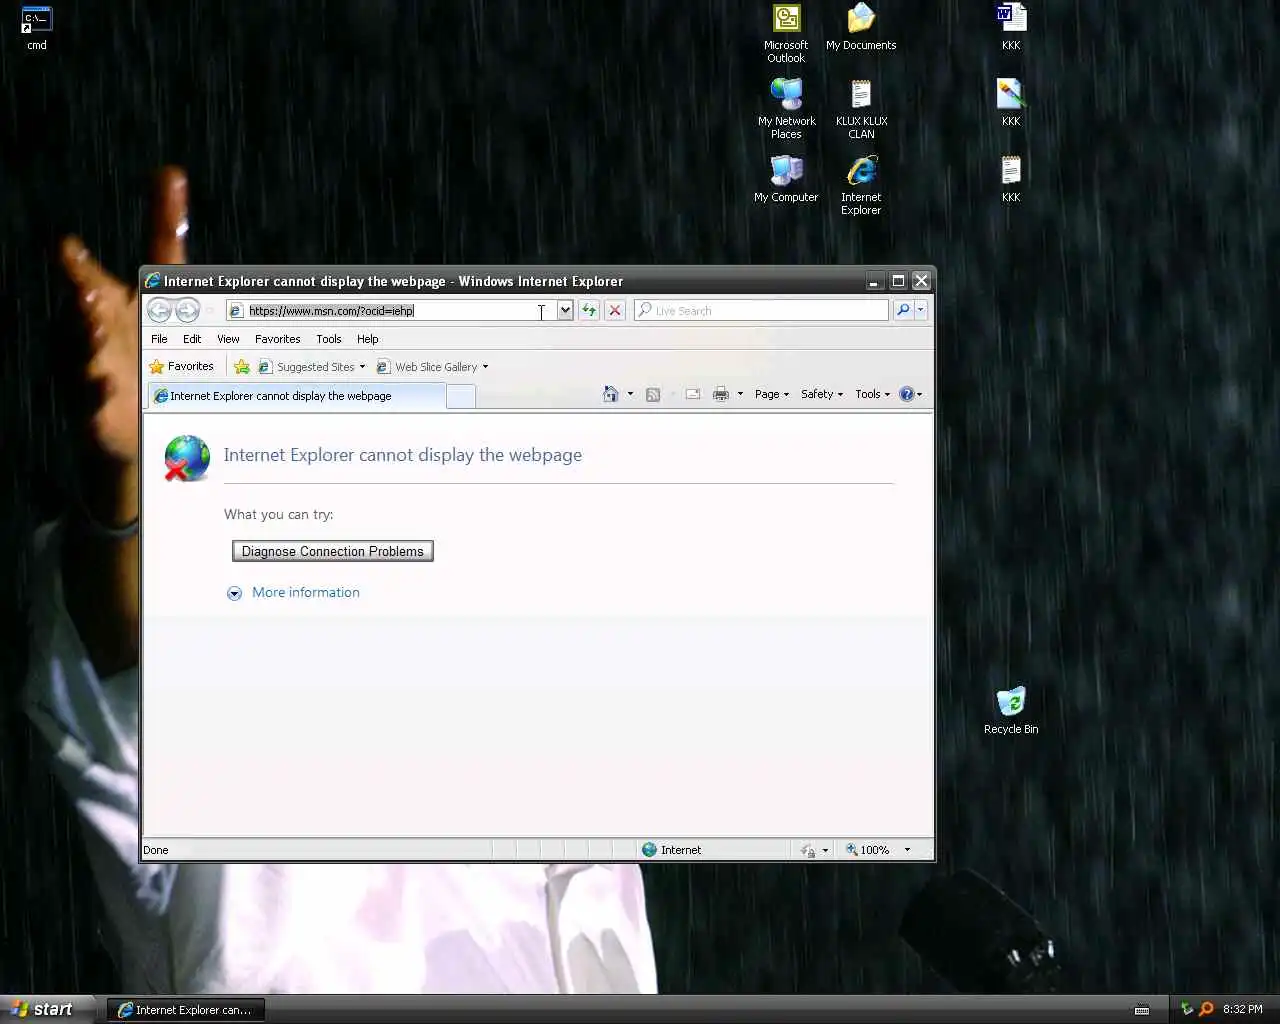Click the start button
Viewport: 1280px width, 1024px height.
47,1009
